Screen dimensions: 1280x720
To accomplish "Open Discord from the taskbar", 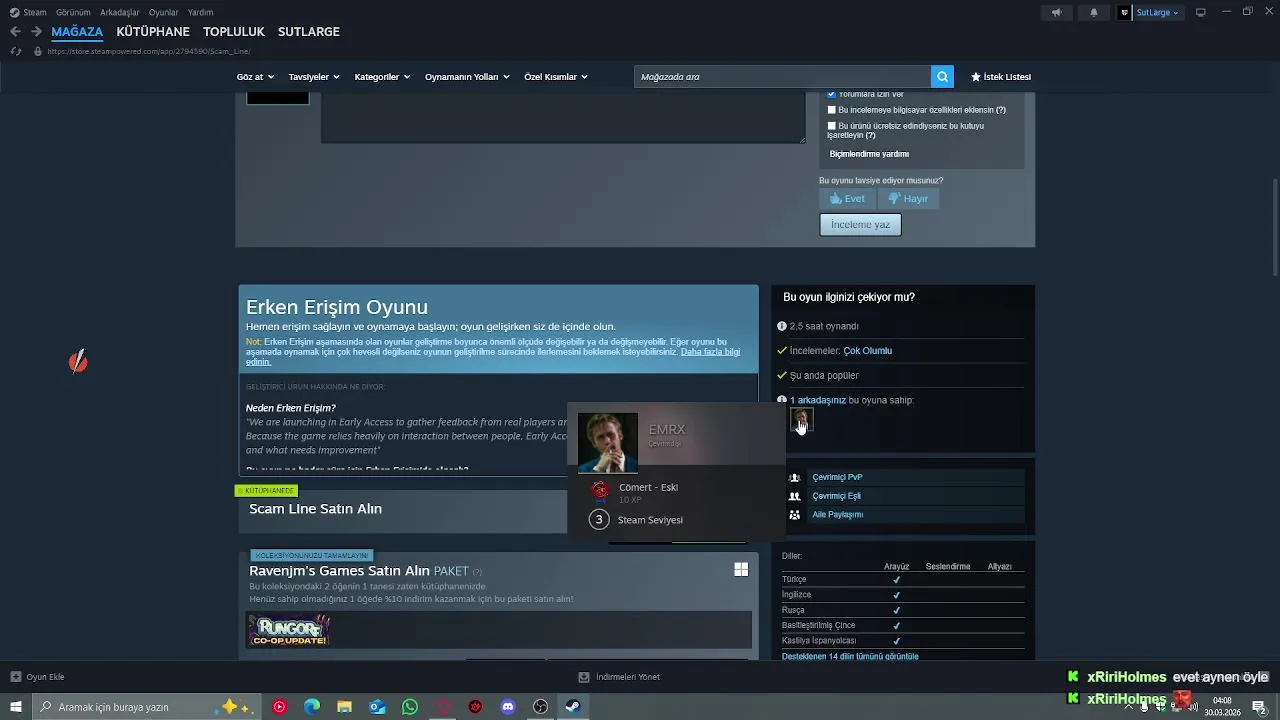I will click(508, 707).
